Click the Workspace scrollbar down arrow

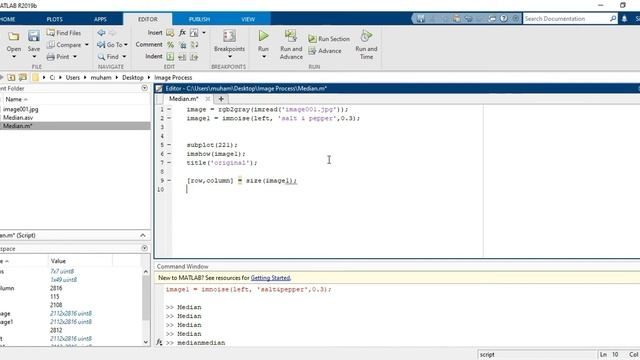pyautogui.click(x=146, y=342)
